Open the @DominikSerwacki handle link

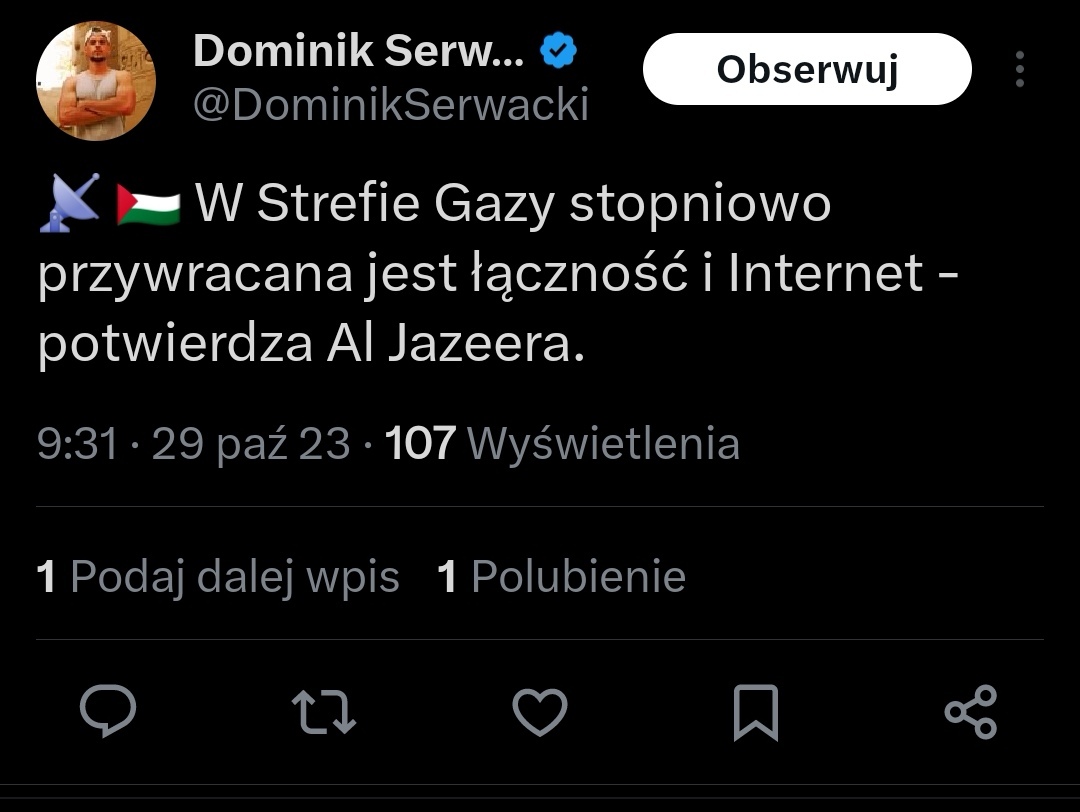pos(390,104)
